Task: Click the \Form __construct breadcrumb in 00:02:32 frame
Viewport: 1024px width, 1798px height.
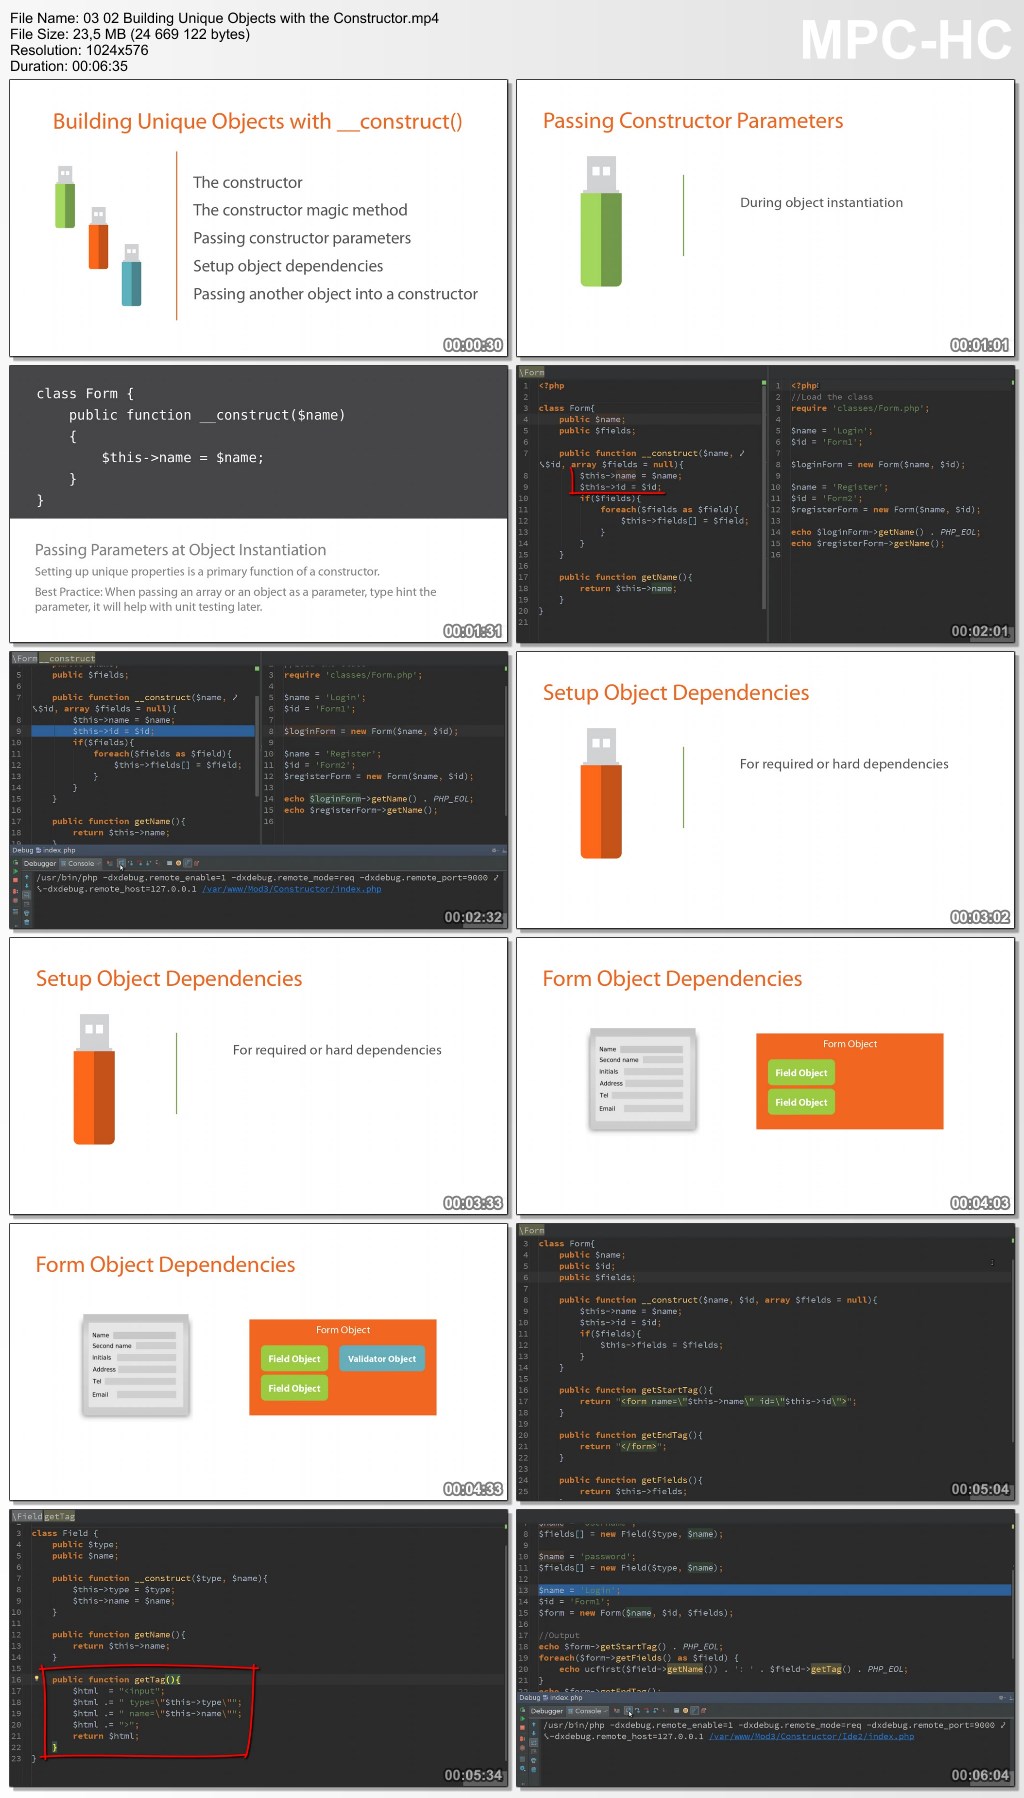Action: [54, 658]
